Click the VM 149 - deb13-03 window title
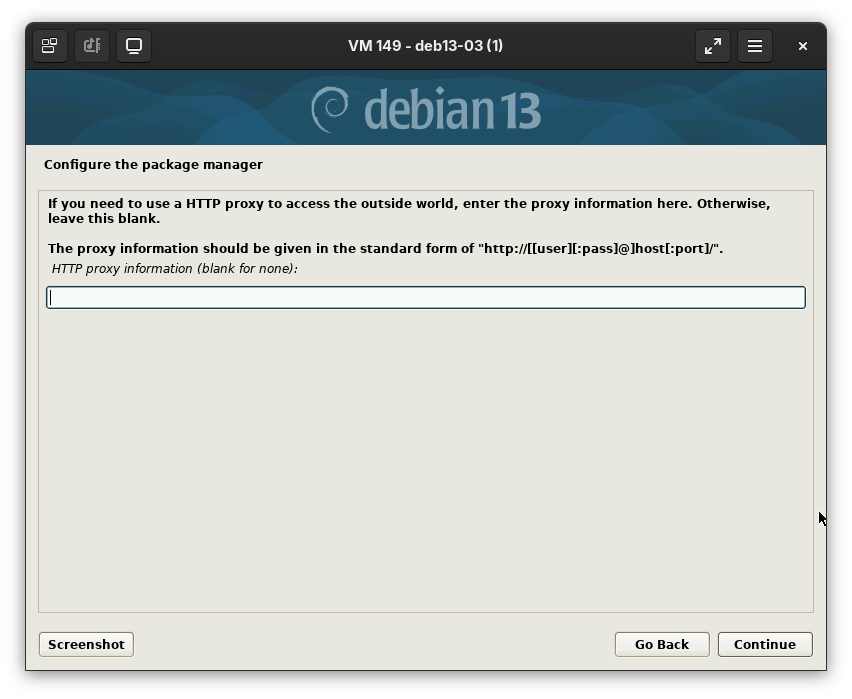Screen dimensions: 852x699 pos(425,46)
